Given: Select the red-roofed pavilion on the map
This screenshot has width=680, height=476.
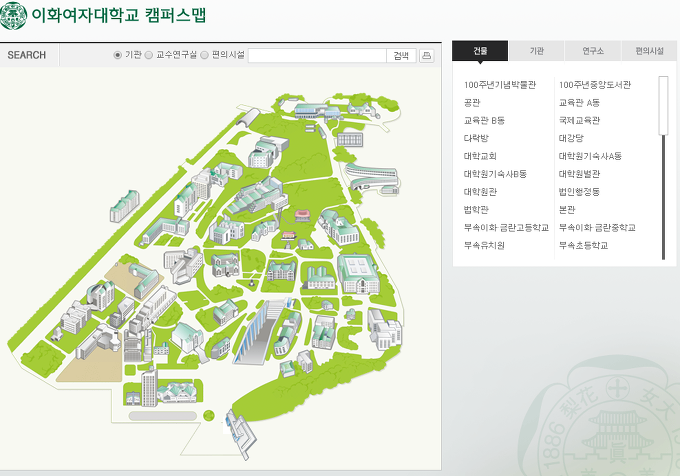Looking at the screenshot, I should tap(303, 215).
